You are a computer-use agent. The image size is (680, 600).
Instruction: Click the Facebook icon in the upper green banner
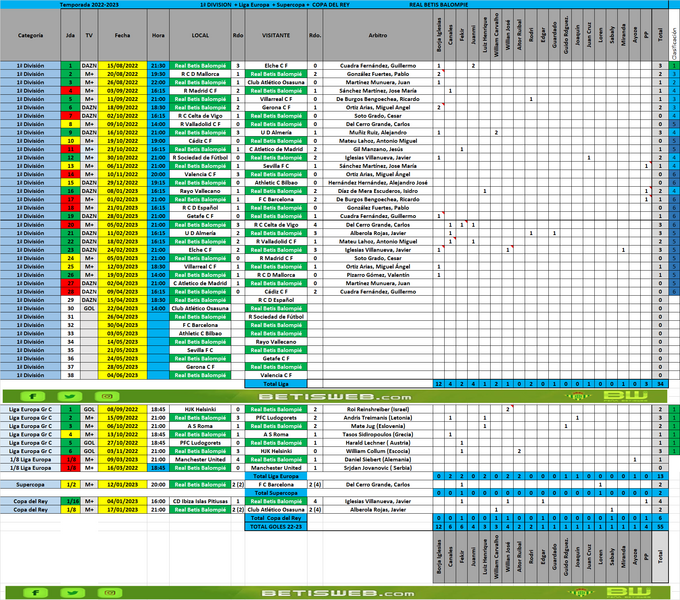coord(32,396)
